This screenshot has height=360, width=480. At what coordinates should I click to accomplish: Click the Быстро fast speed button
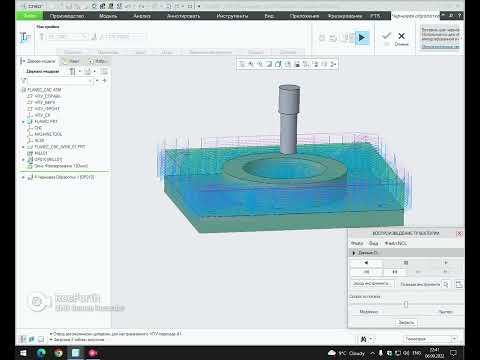(445, 312)
